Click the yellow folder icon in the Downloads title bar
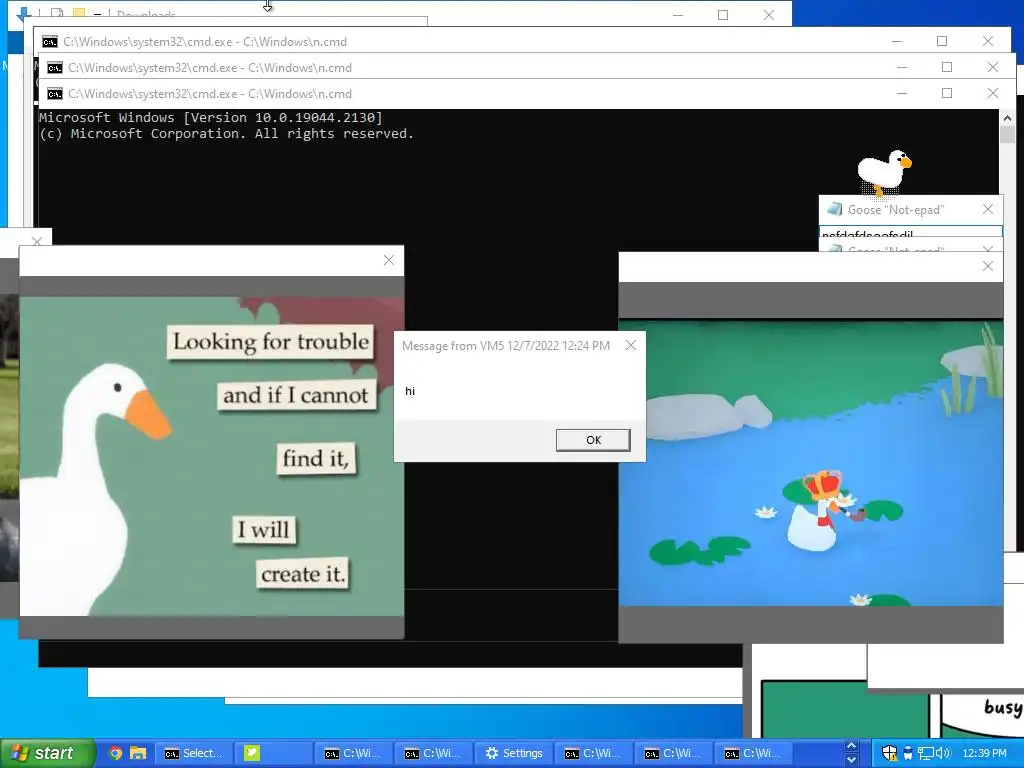The width and height of the screenshot is (1024, 768). pos(79,12)
